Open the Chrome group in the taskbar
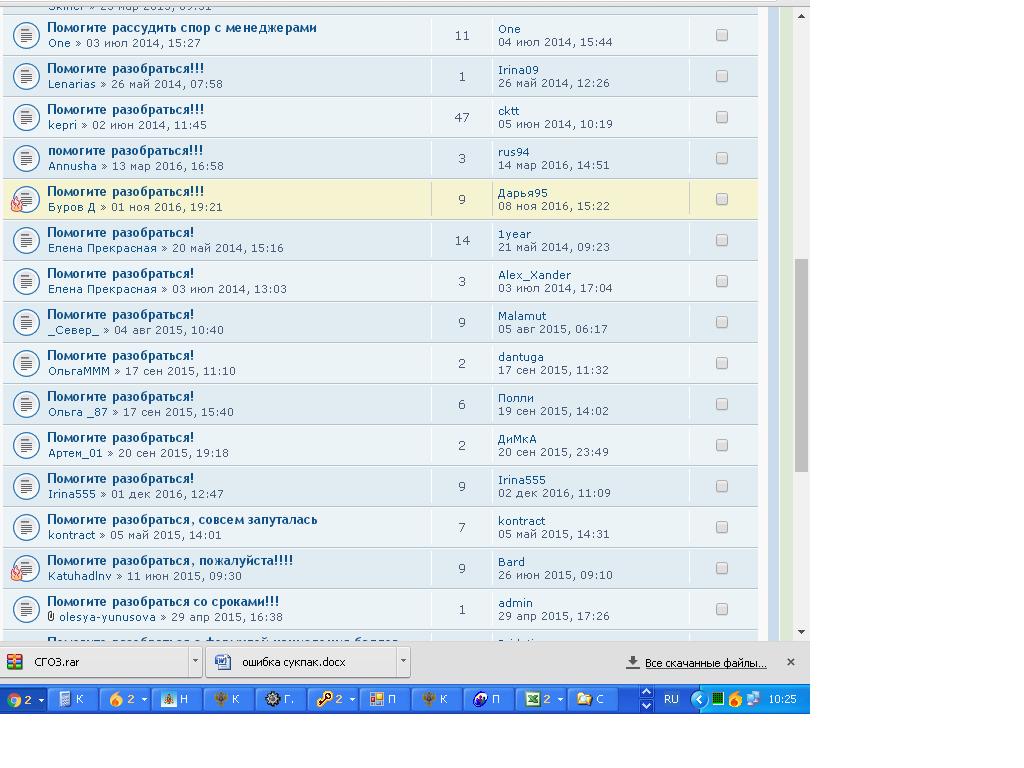 pos(25,699)
